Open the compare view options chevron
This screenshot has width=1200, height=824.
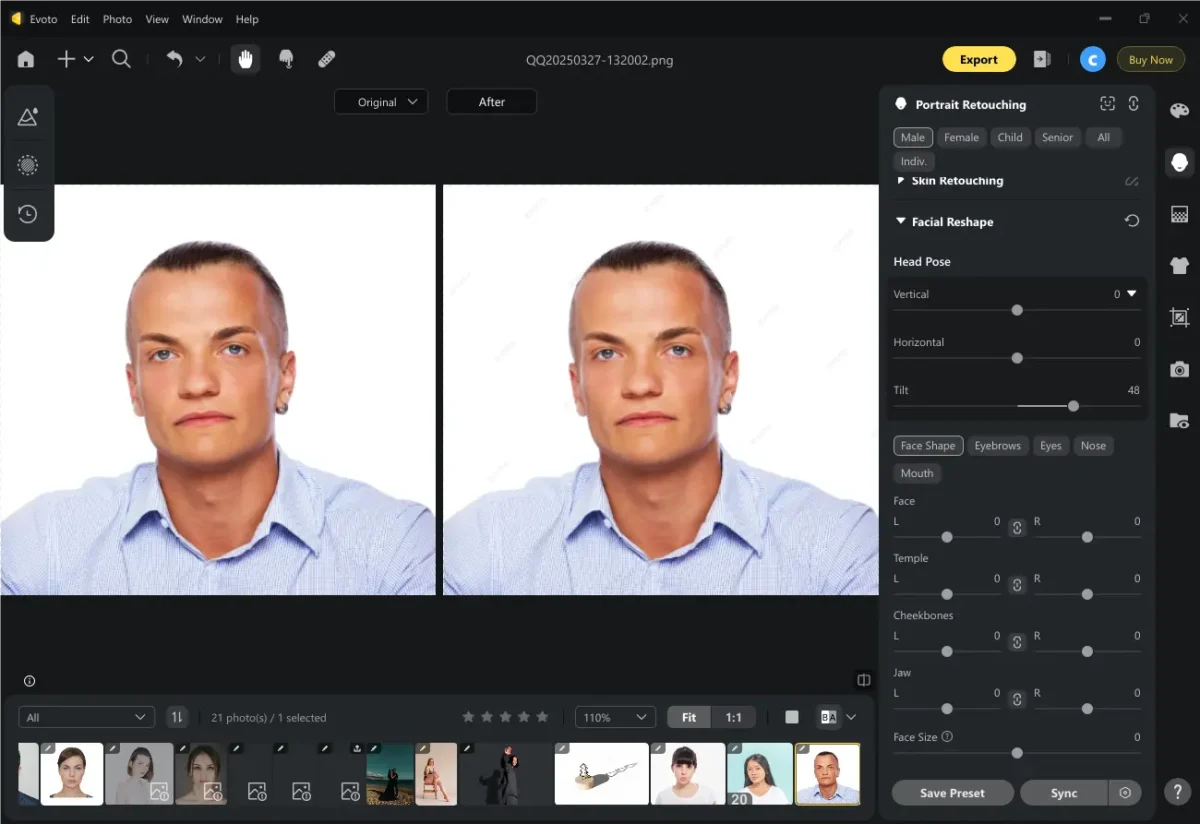pyautogui.click(x=851, y=717)
